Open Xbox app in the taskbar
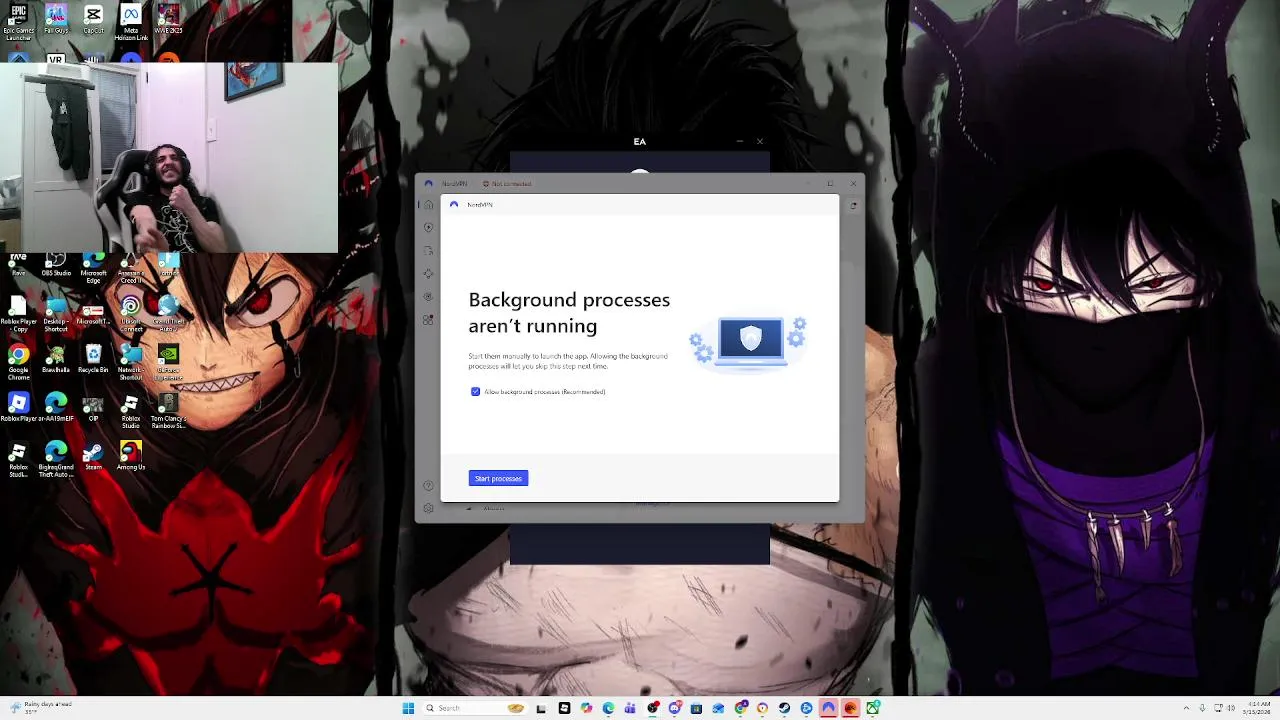This screenshot has width=1280, height=720. coord(872,708)
